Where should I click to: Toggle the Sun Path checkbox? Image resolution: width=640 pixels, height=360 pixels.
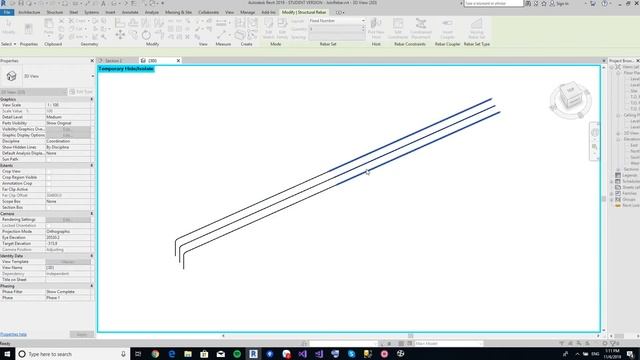point(49,159)
